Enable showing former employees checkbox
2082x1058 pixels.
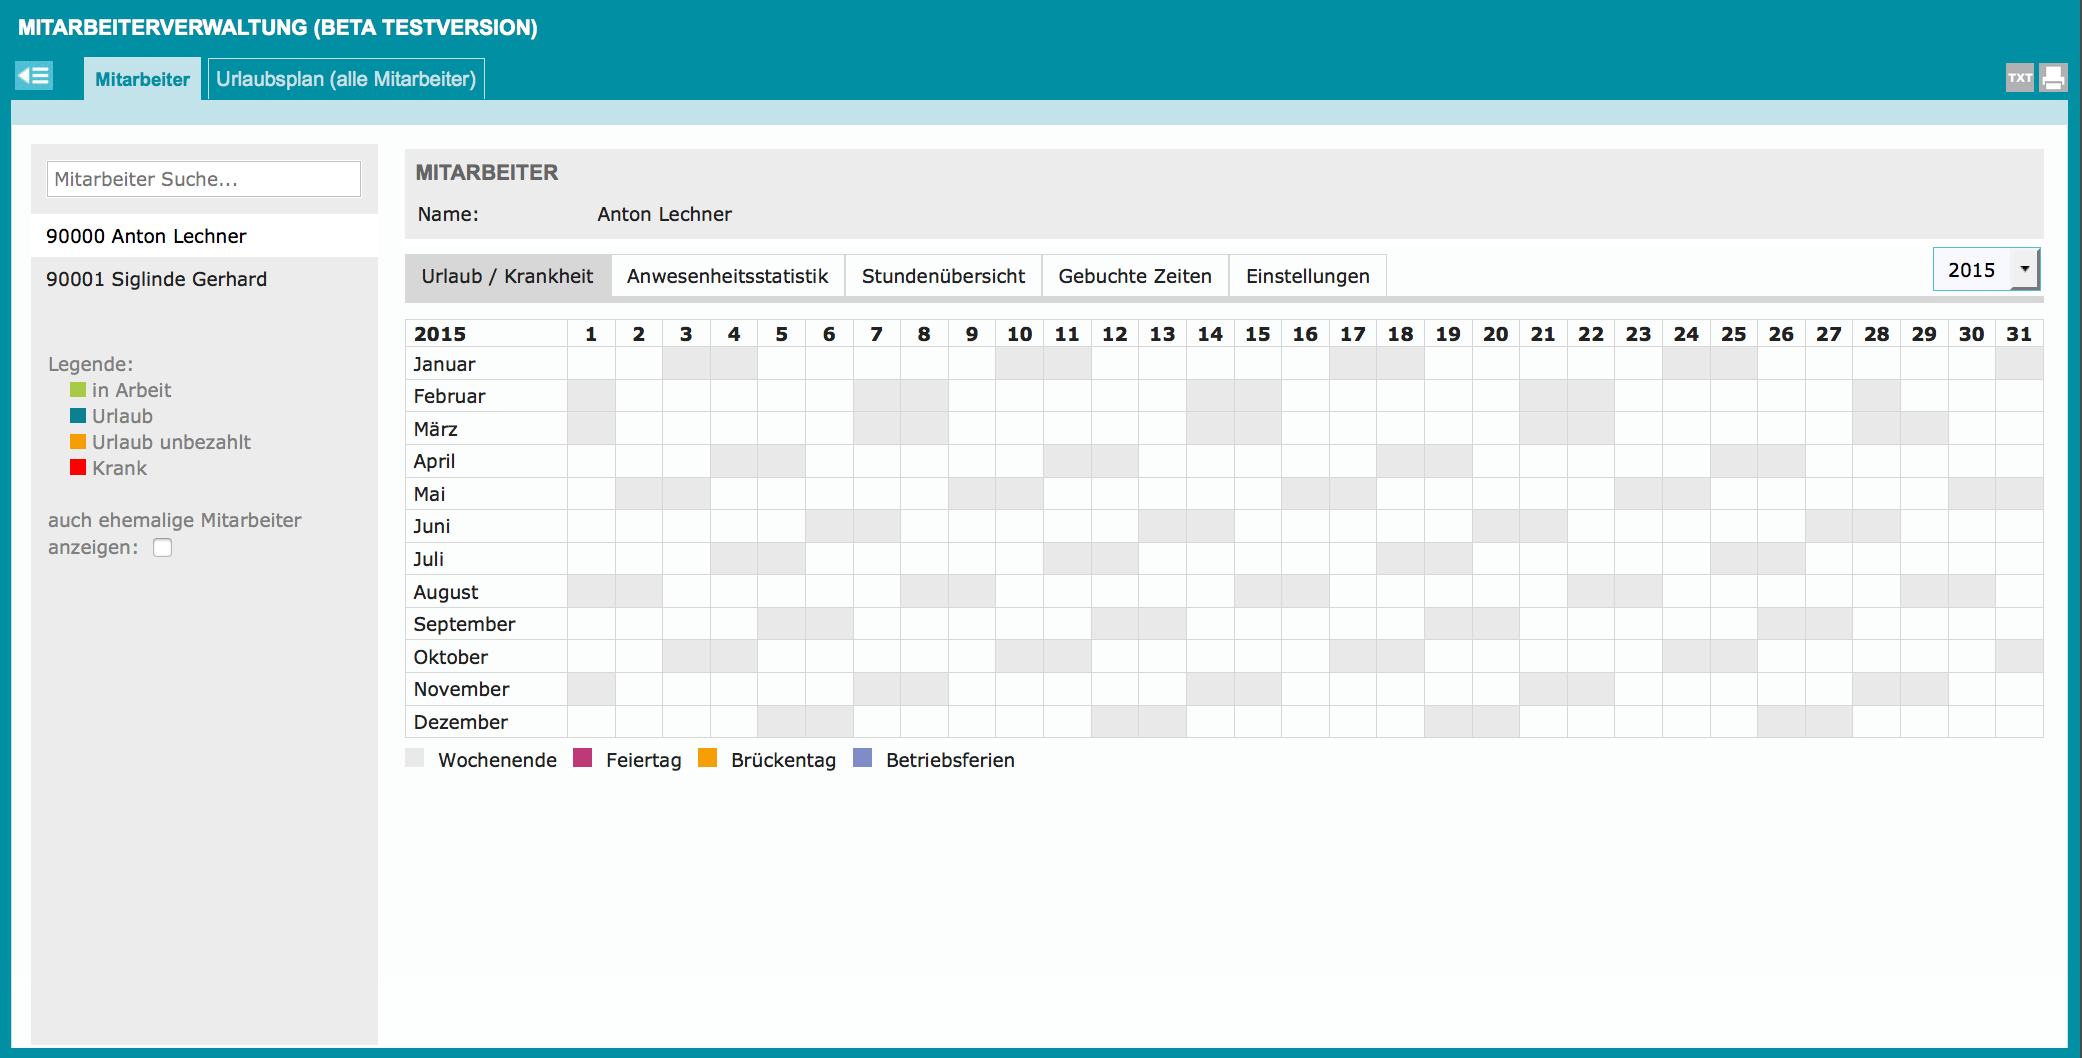pos(162,547)
